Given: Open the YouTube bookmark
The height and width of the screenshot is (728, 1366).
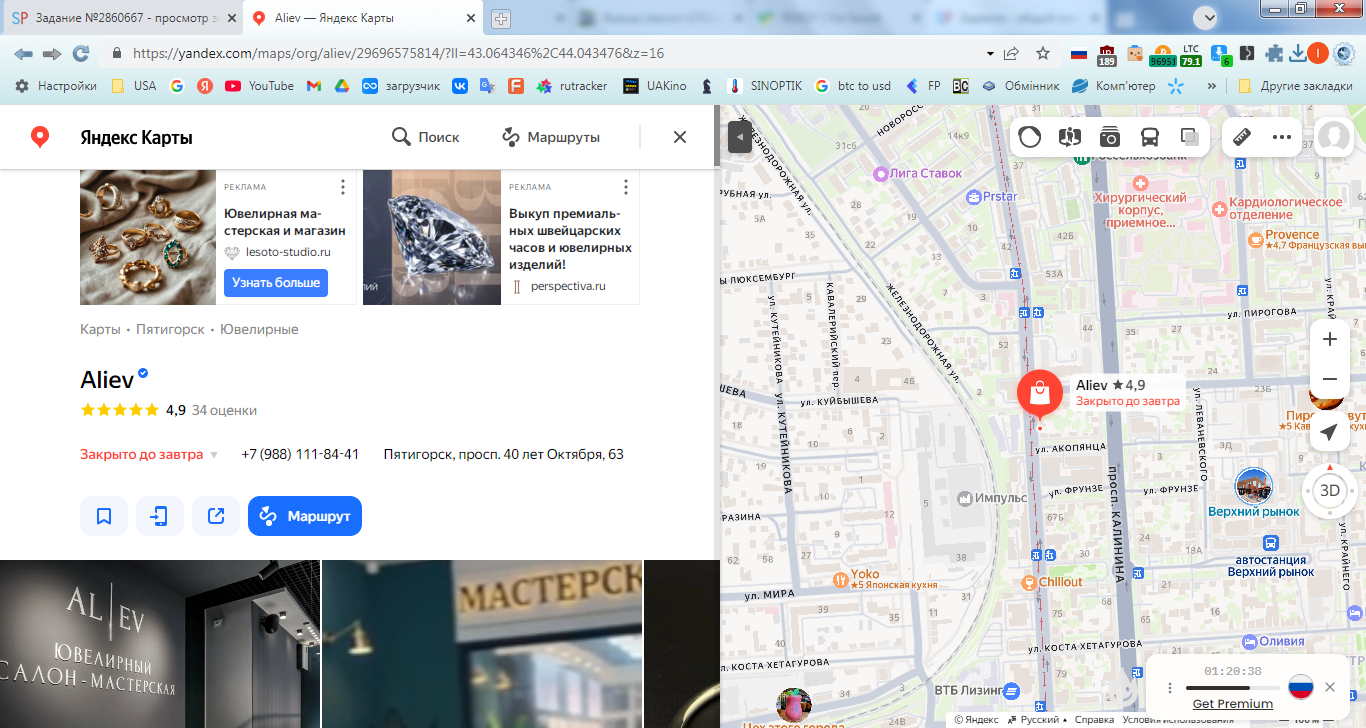Looking at the screenshot, I should pyautogui.click(x=259, y=86).
